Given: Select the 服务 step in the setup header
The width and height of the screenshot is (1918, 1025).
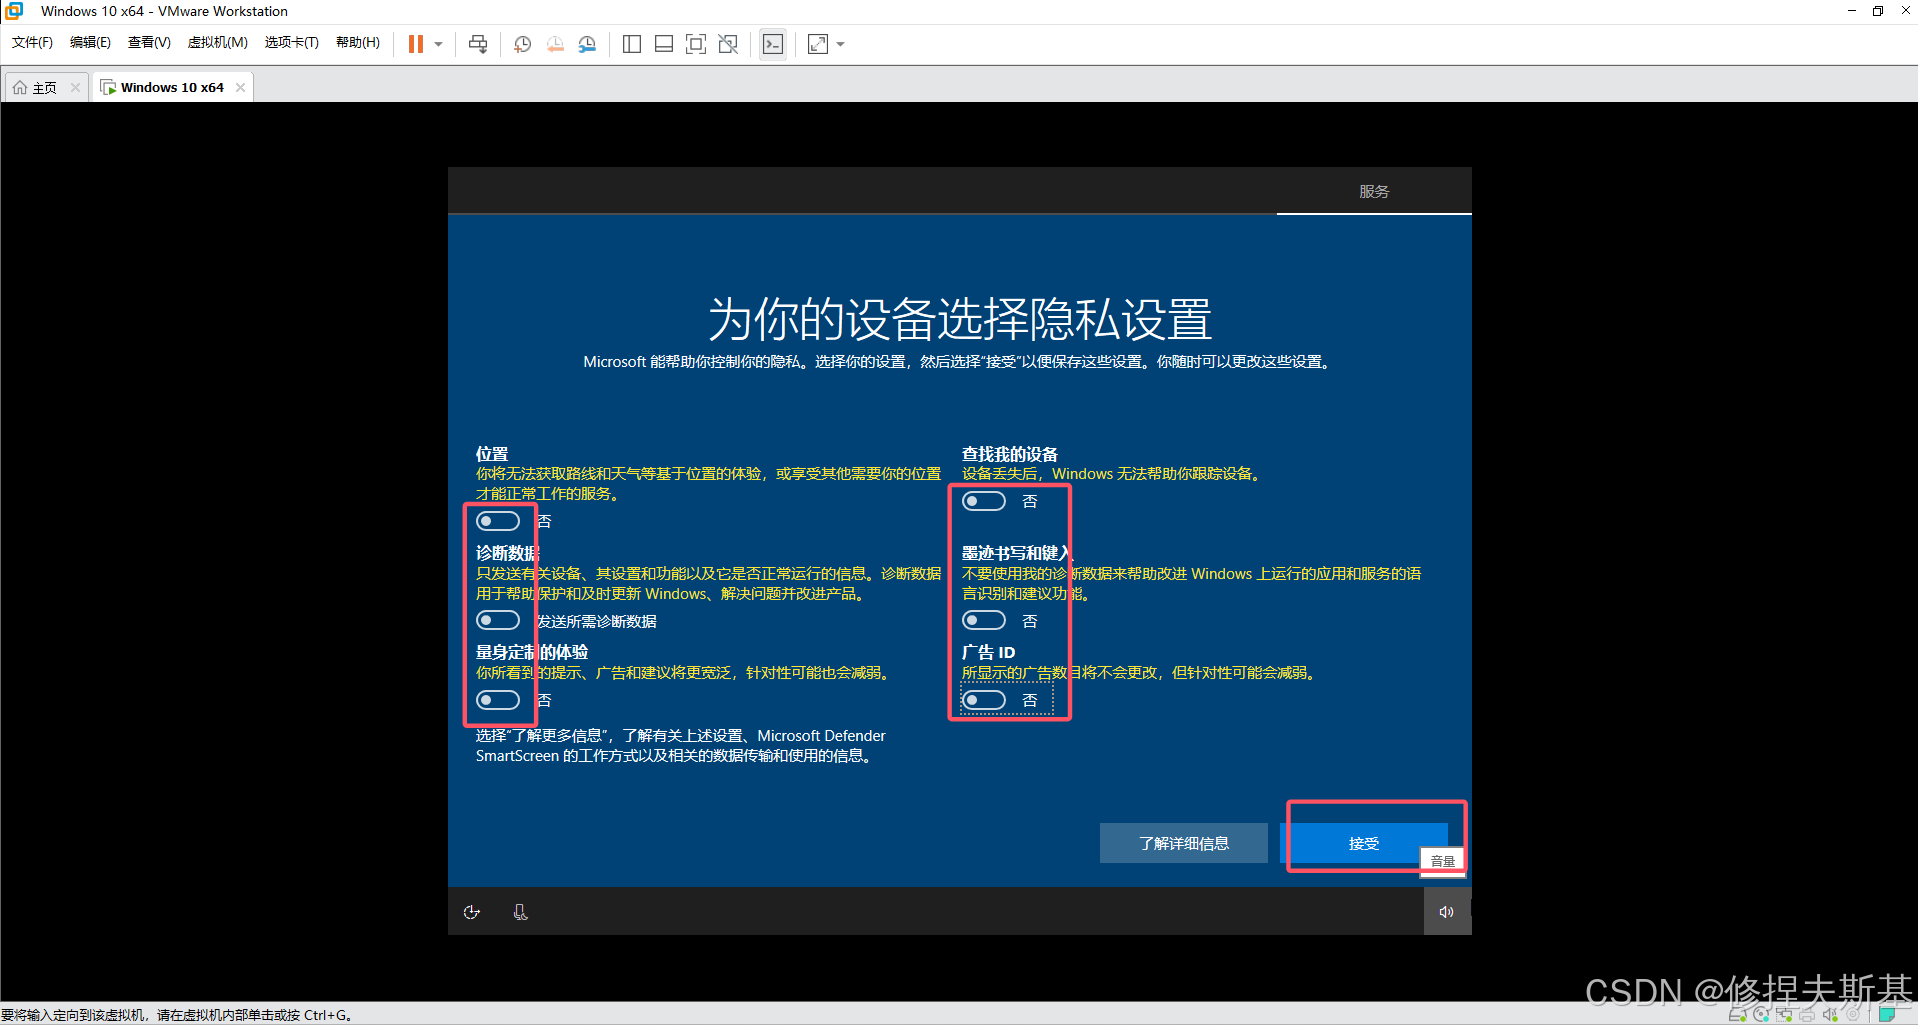Looking at the screenshot, I should point(1374,191).
